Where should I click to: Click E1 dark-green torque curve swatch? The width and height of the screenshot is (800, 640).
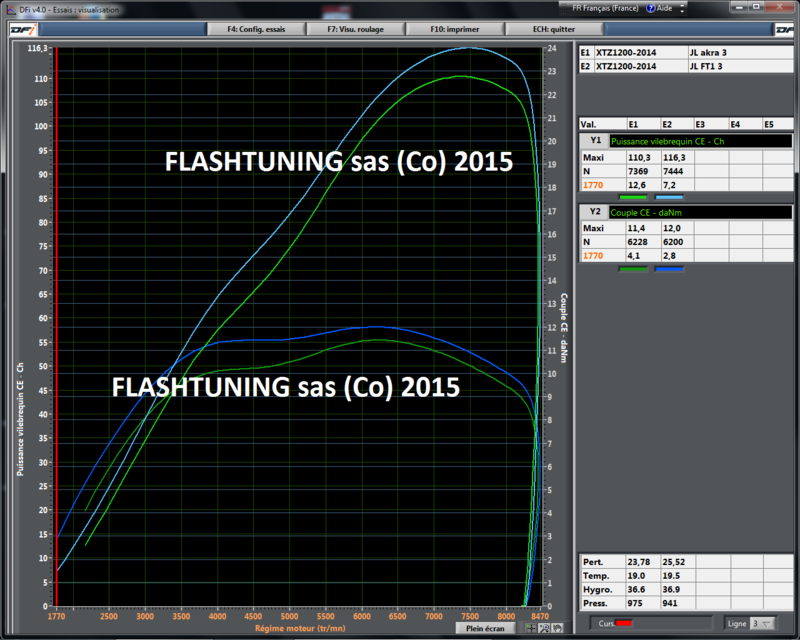click(x=633, y=268)
